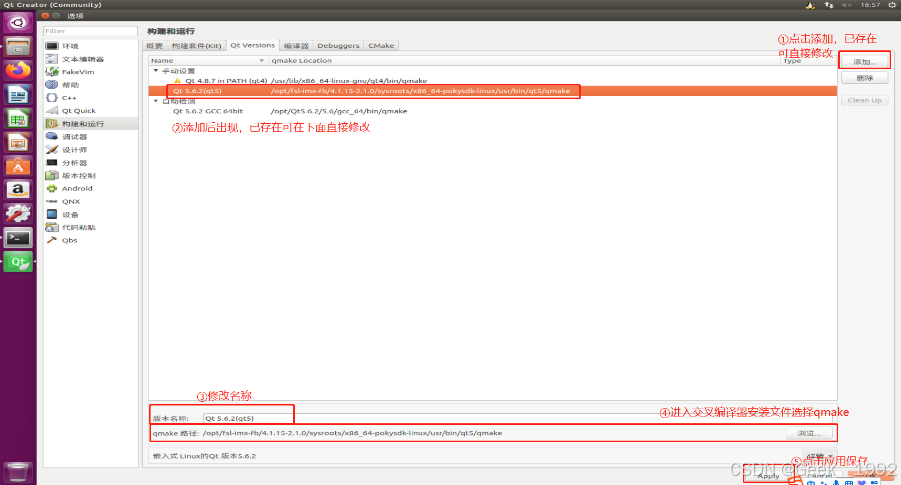Switch to the 编译器 tab
The image size is (901, 485).
pos(296,45)
